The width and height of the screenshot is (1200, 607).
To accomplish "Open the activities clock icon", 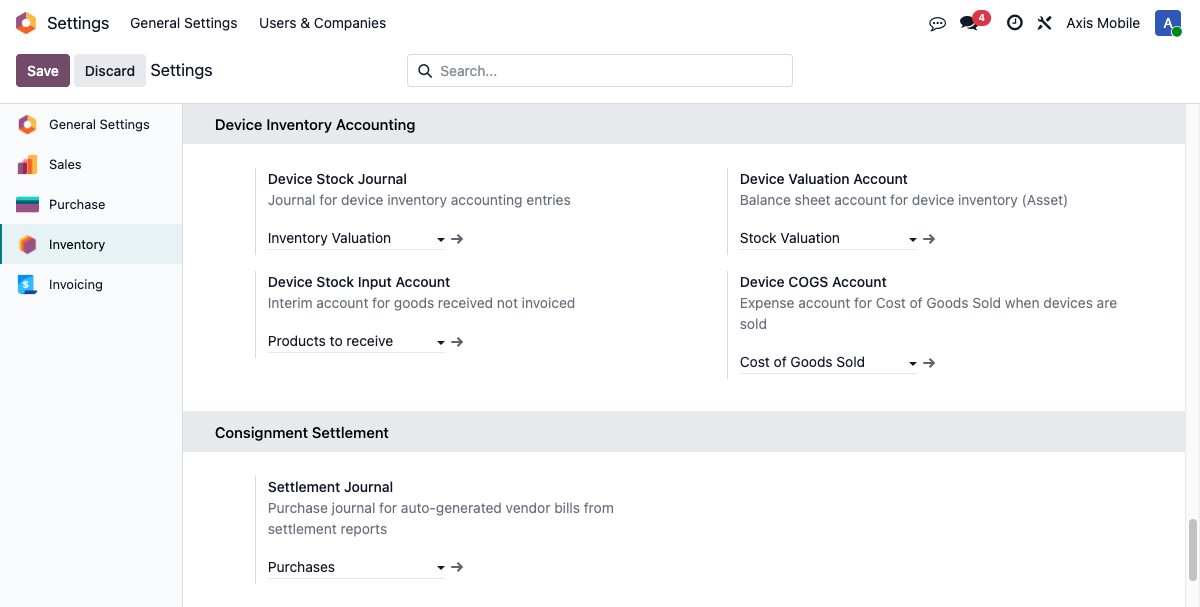I will click(1014, 23).
